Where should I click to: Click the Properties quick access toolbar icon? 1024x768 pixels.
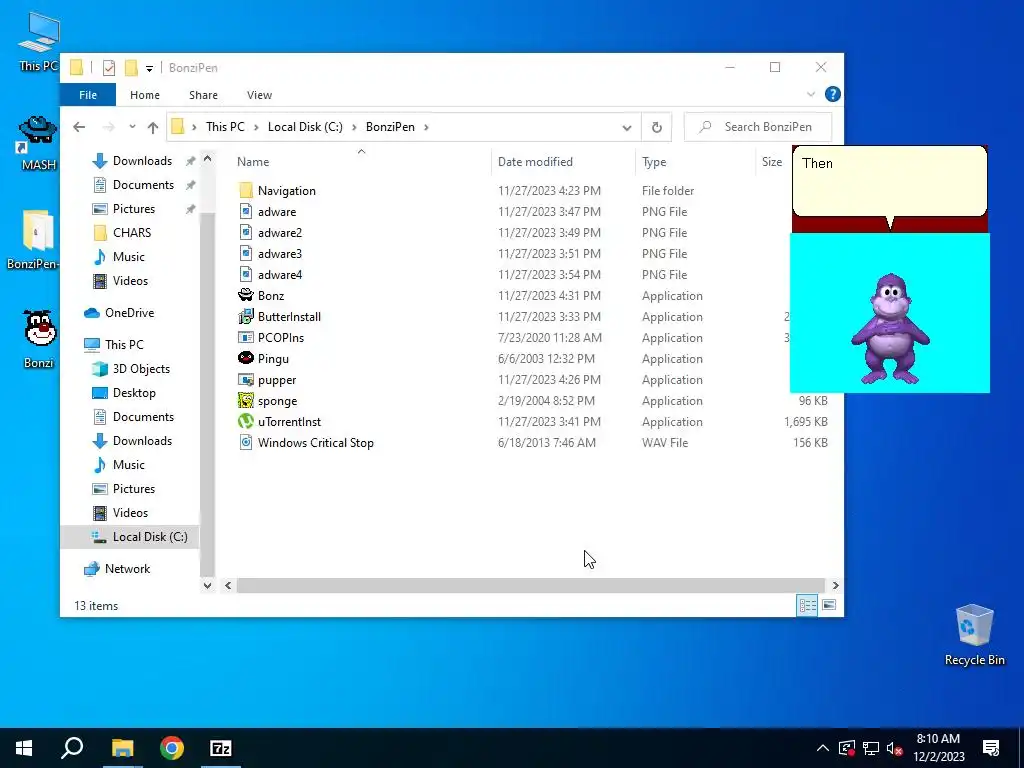(x=109, y=68)
